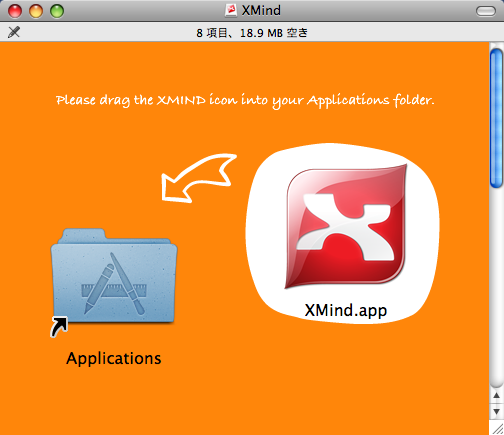The height and width of the screenshot is (435, 504).
Task: Click the green zoom window button
Action: click(57, 11)
